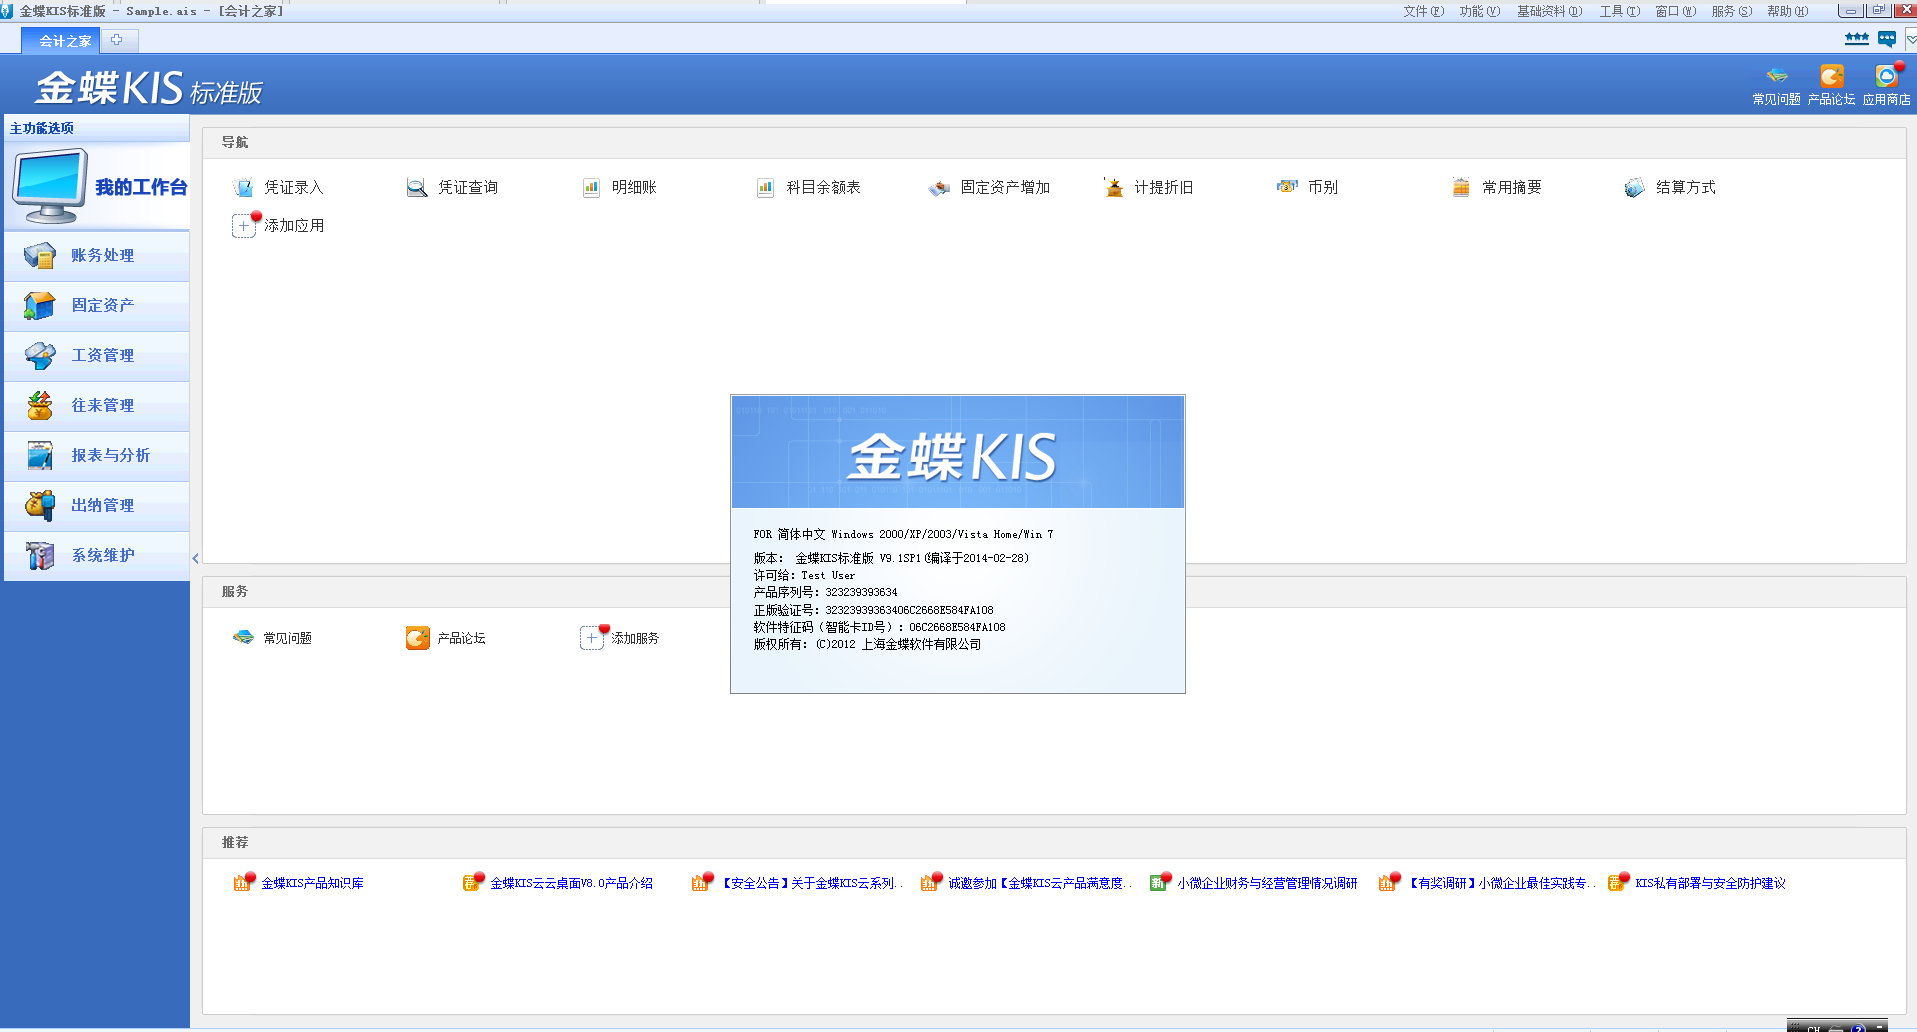This screenshot has width=1917, height=1032.
Task: Open the 金蝶KIS产品知识库 recommended link
Action: [312, 883]
